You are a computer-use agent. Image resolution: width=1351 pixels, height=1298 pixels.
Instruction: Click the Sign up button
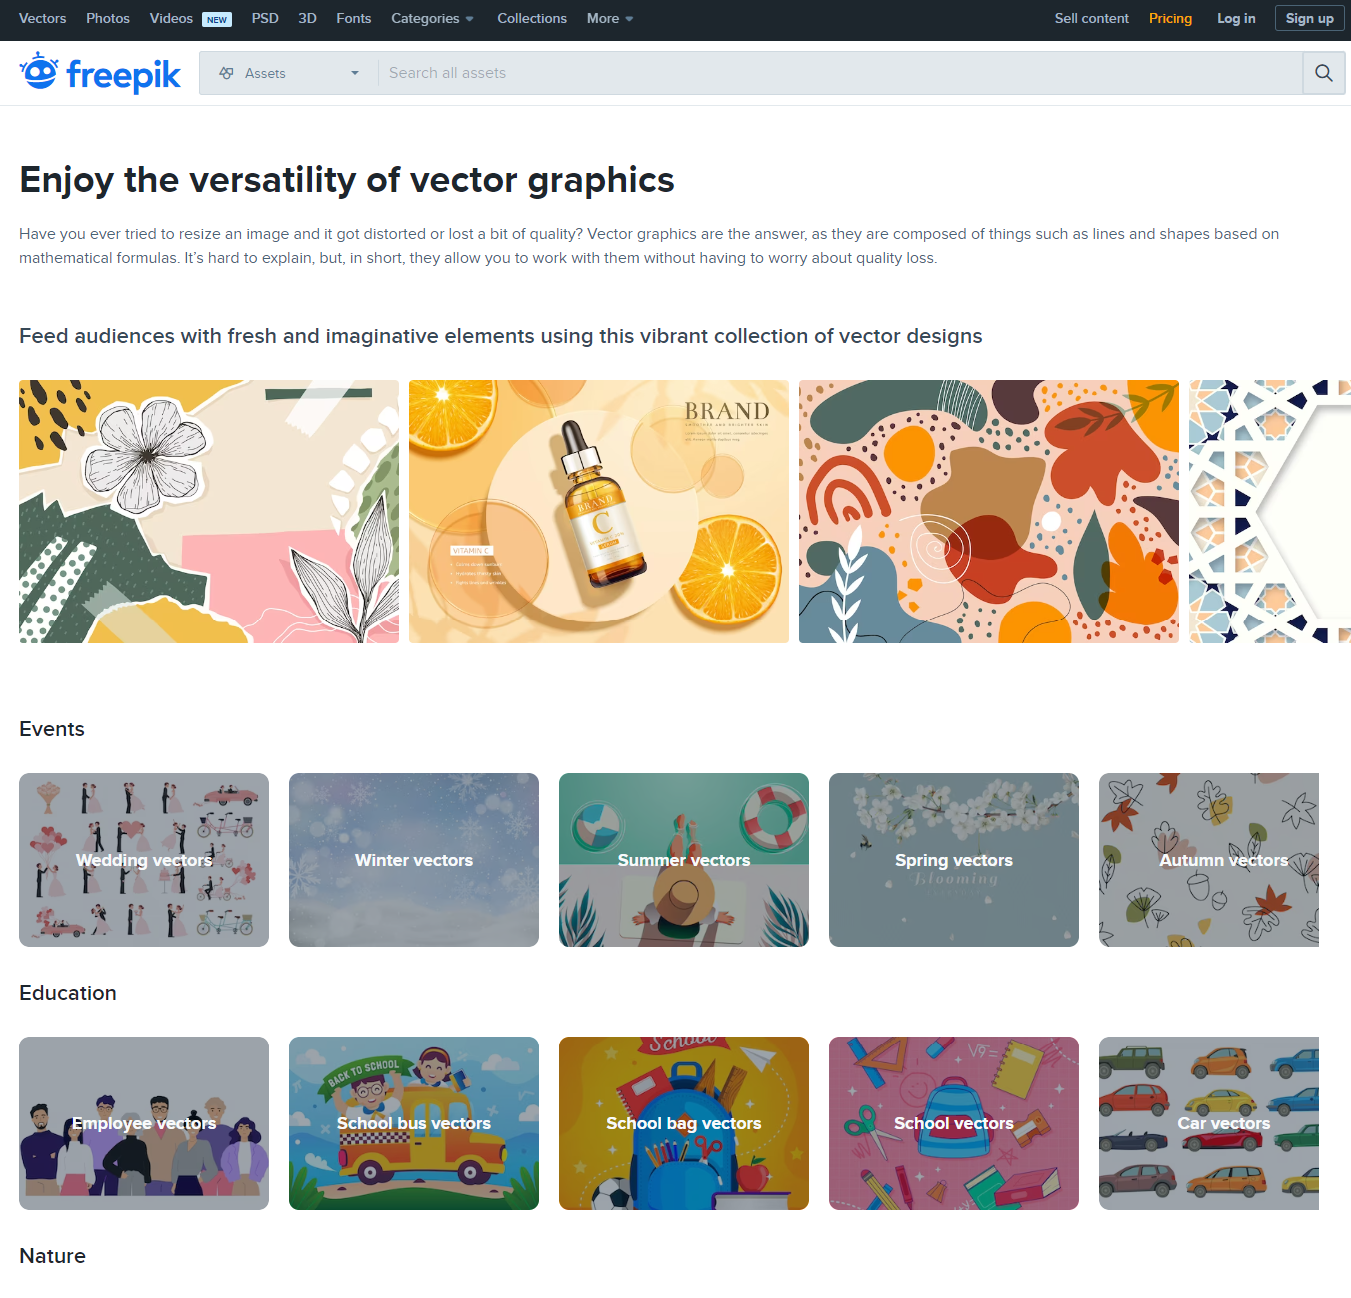click(1309, 19)
